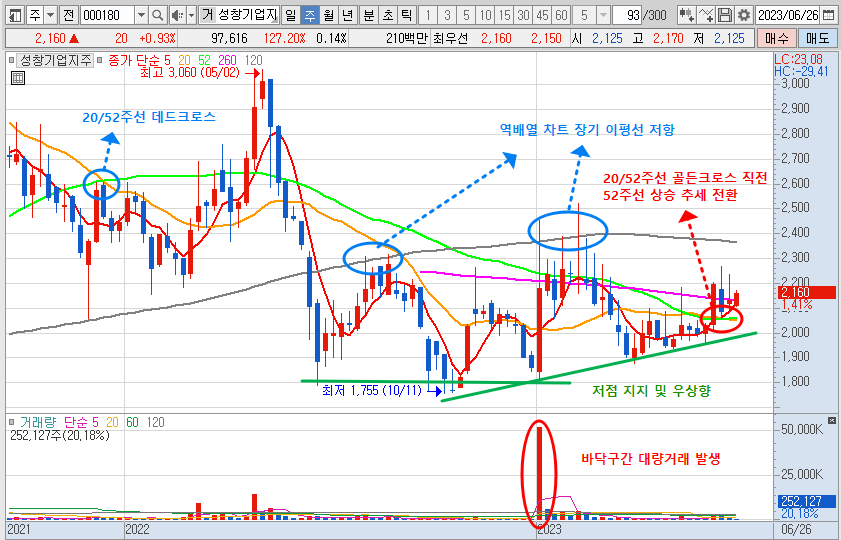Open the custom interval dropdown showing 5
841x540 pixels.
tap(603, 15)
